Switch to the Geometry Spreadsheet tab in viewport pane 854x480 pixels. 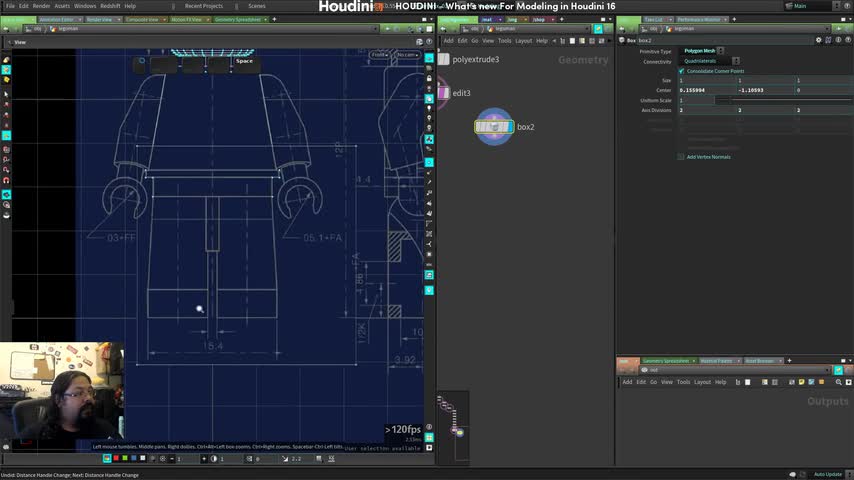[x=237, y=20]
